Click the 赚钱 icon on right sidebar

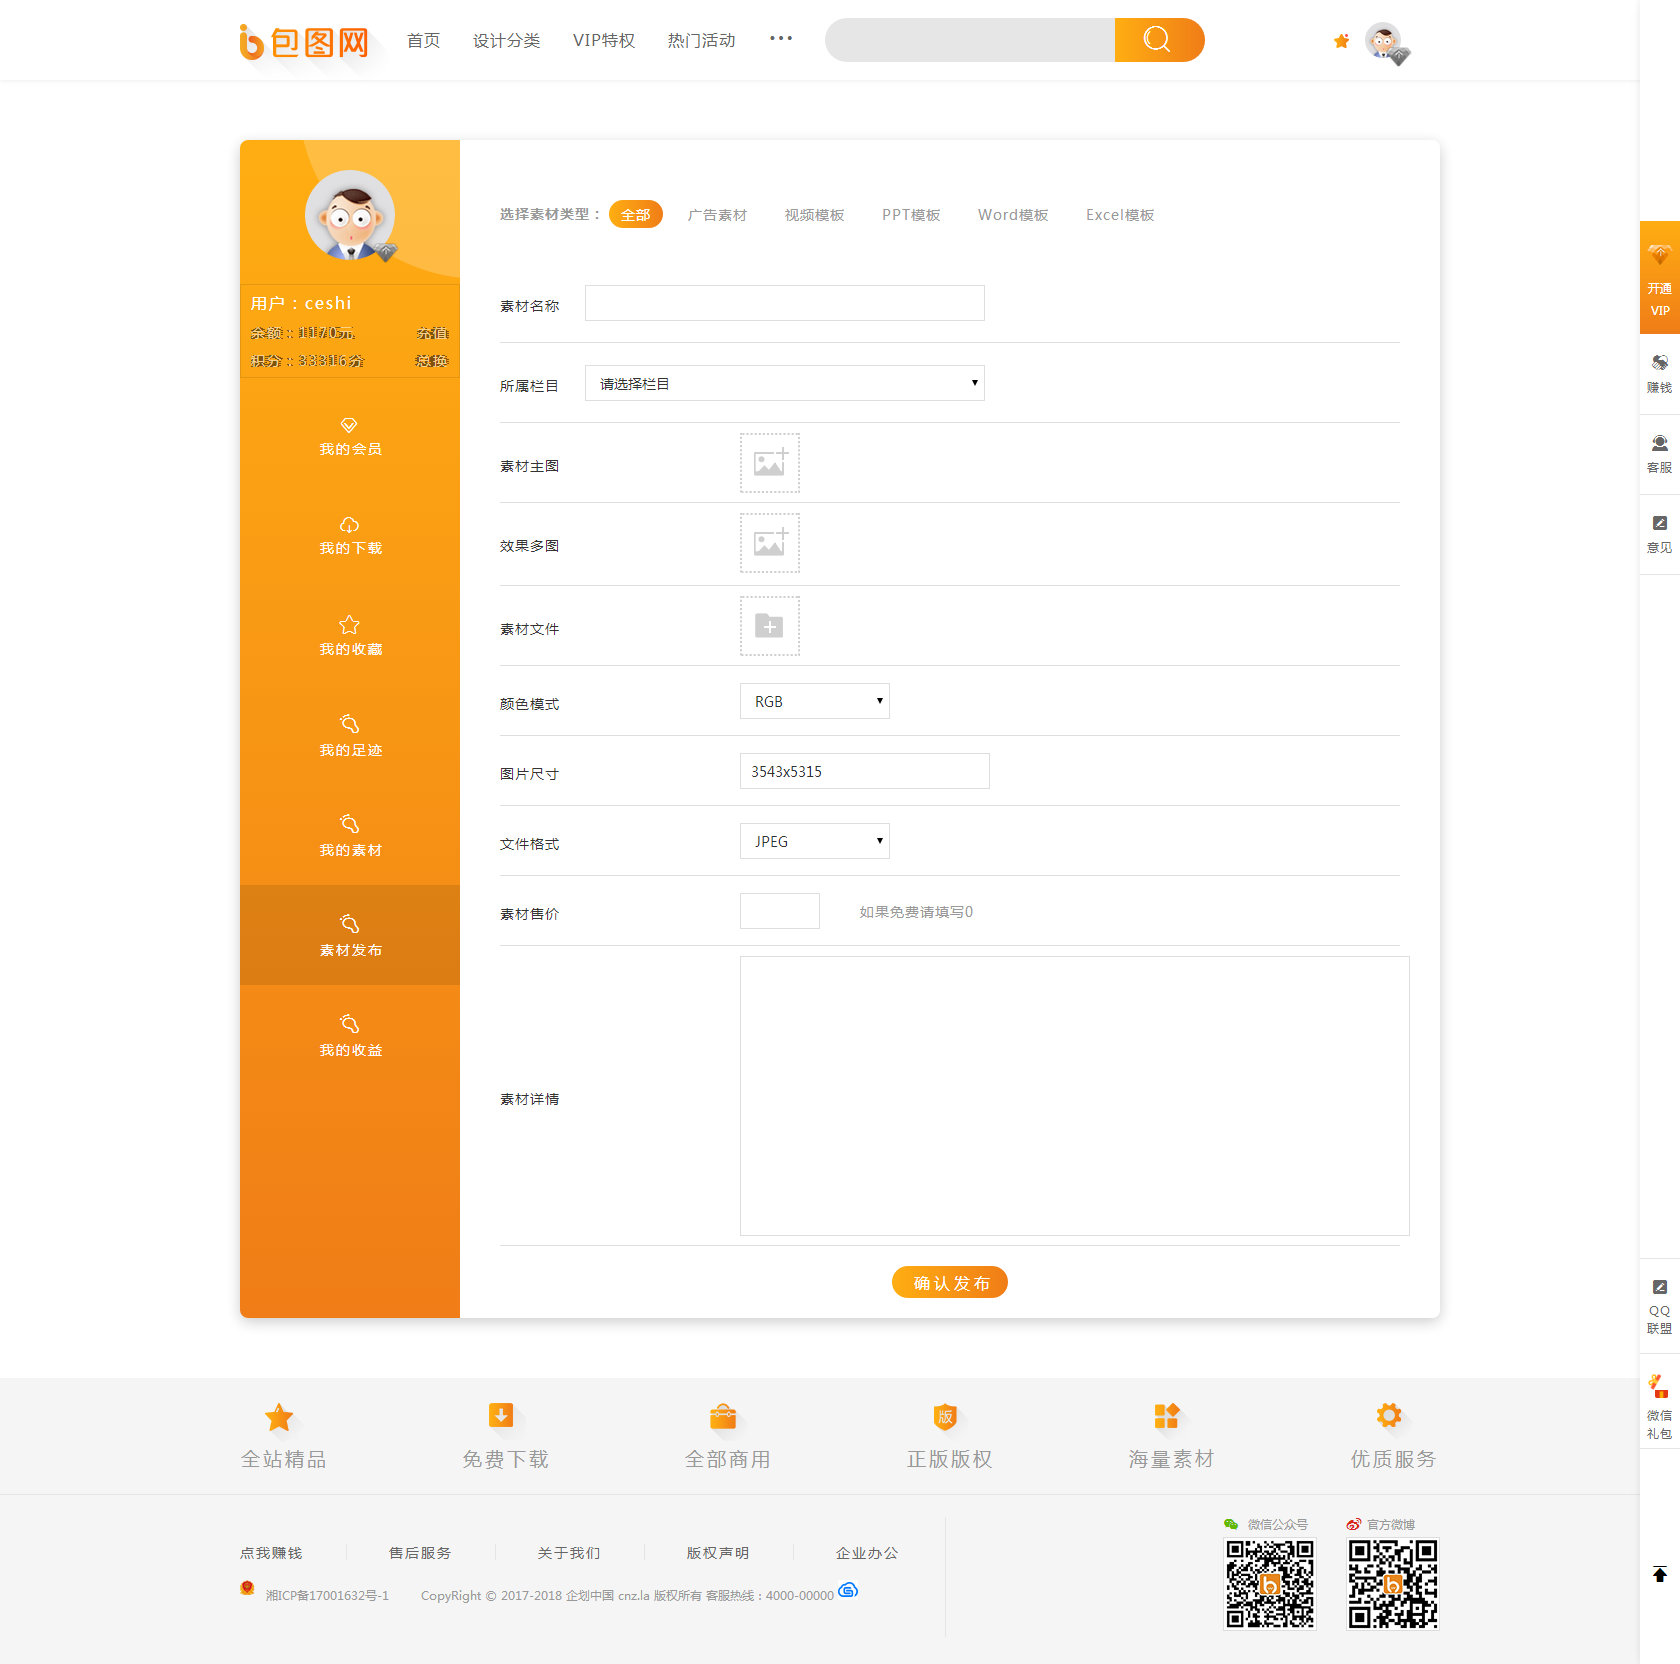[x=1660, y=362]
